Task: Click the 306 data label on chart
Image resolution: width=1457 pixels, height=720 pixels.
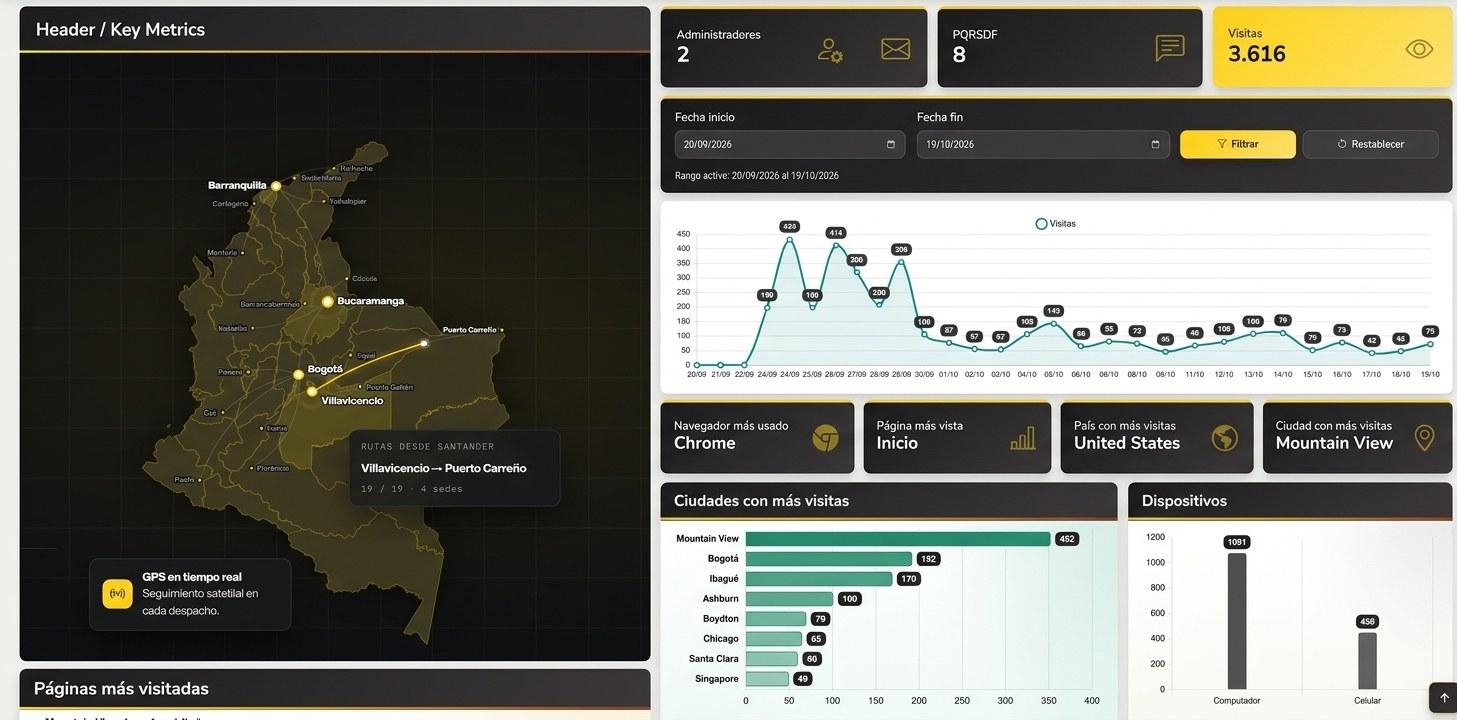Action: point(901,249)
